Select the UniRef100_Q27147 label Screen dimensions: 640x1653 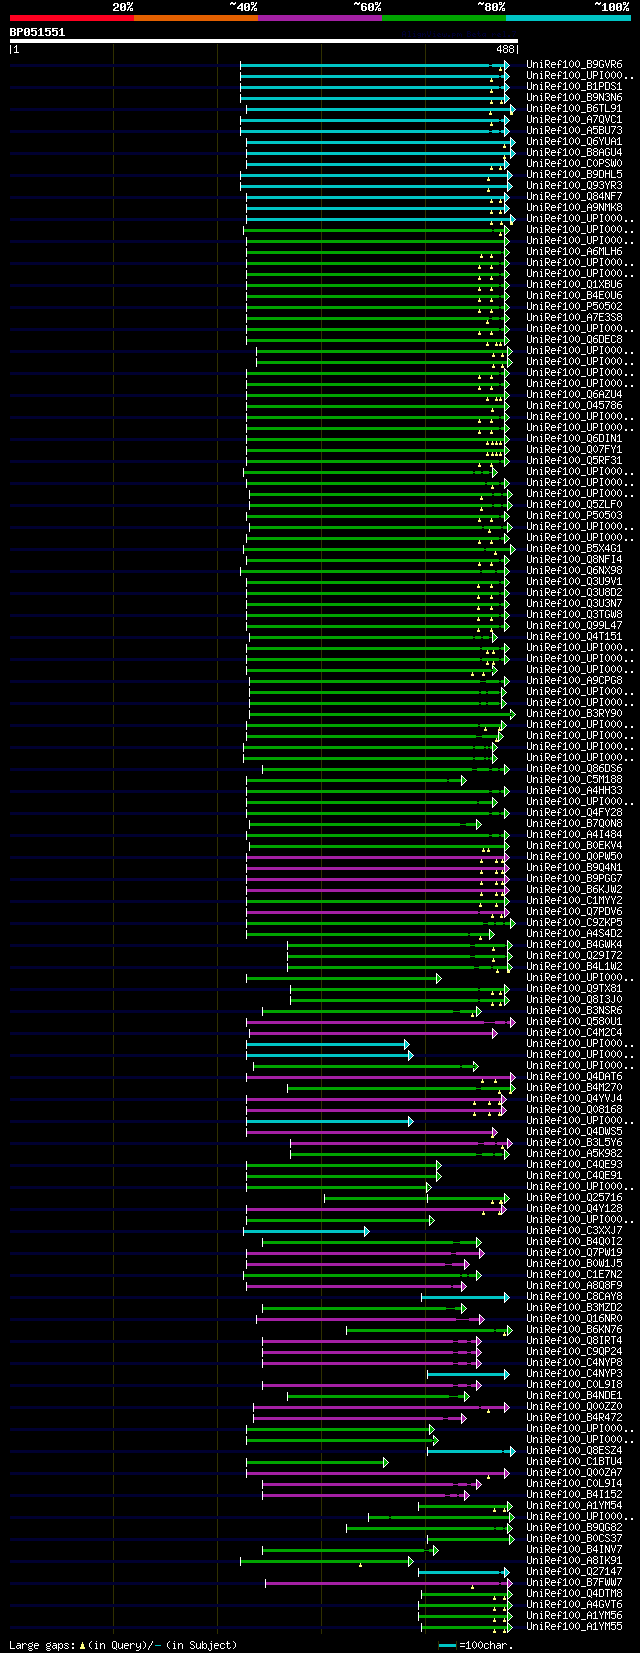tap(574, 1571)
